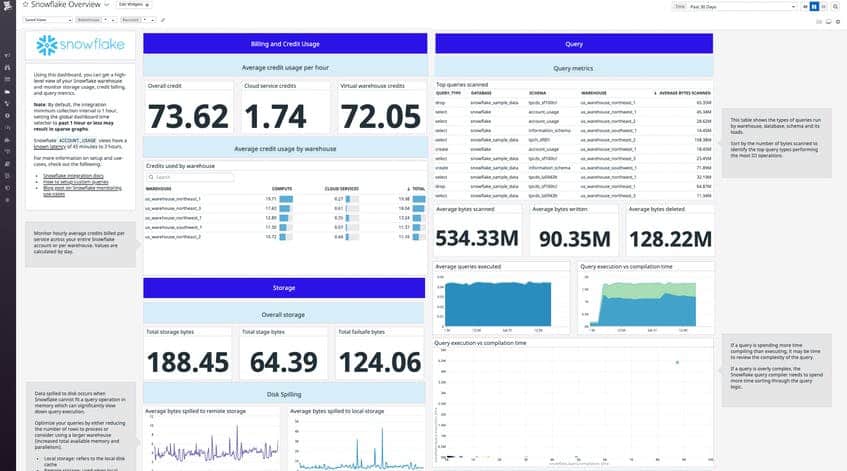This screenshot has width=847, height=471.
Task: Open the How to setup custom queries link
Action: point(76,182)
